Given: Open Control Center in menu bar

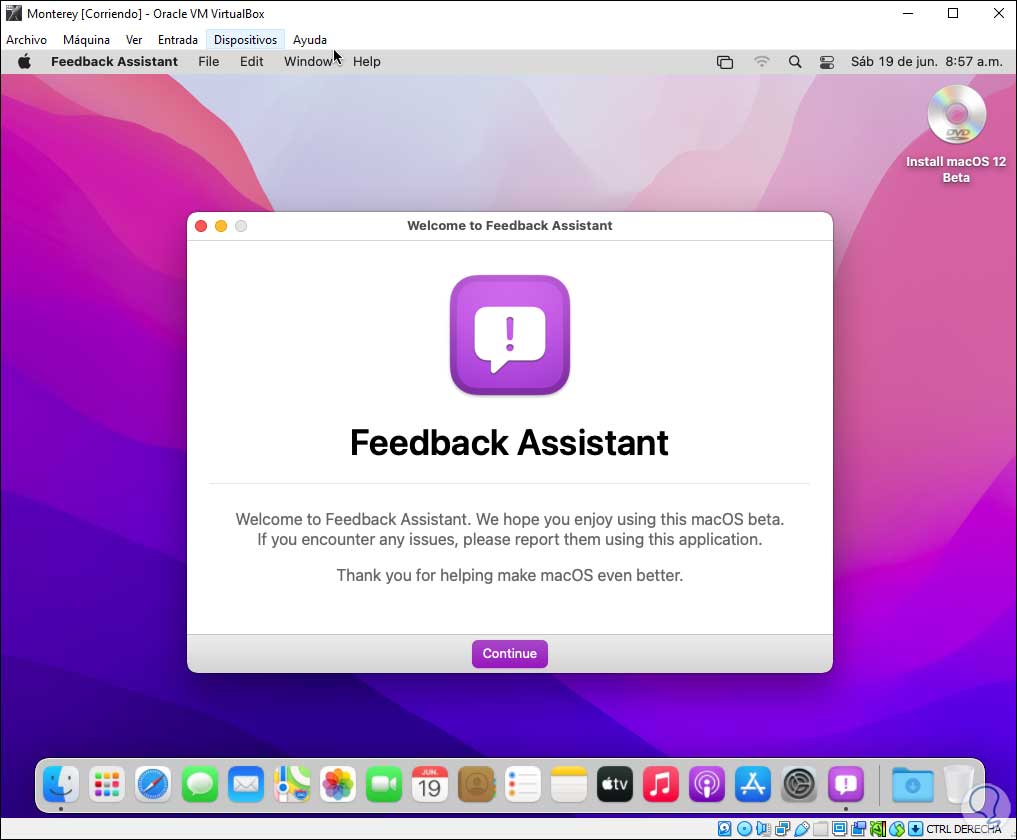Looking at the screenshot, I should (826, 62).
